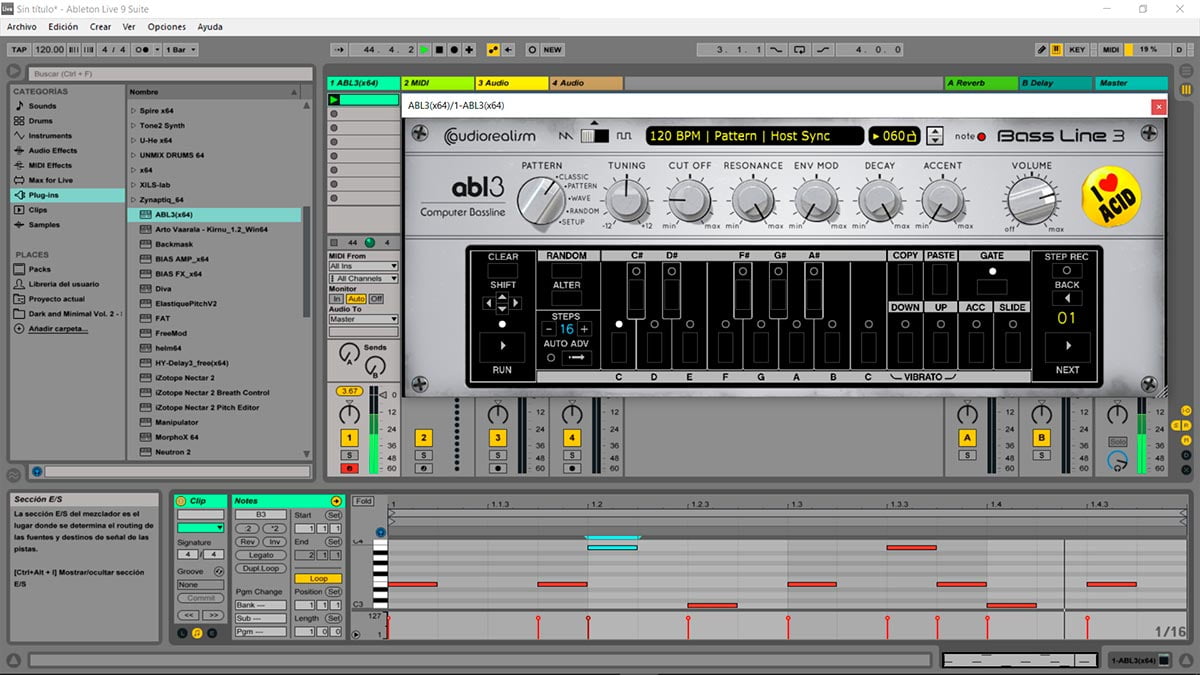This screenshot has width=1200, height=675.
Task: Click the Groove hot-swap icon
Action: click(x=219, y=571)
